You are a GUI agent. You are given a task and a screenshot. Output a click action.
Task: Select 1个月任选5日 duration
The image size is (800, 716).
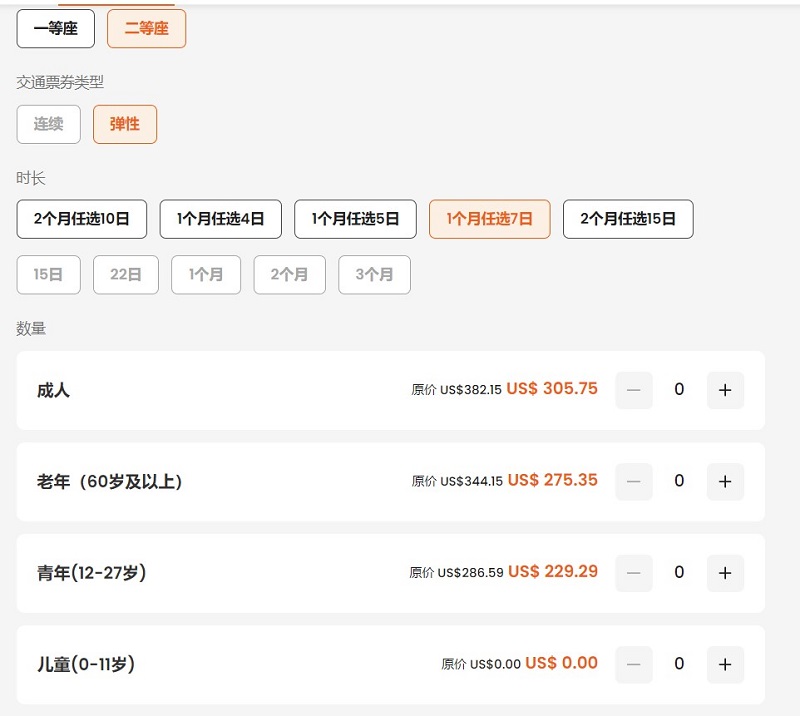click(355, 219)
